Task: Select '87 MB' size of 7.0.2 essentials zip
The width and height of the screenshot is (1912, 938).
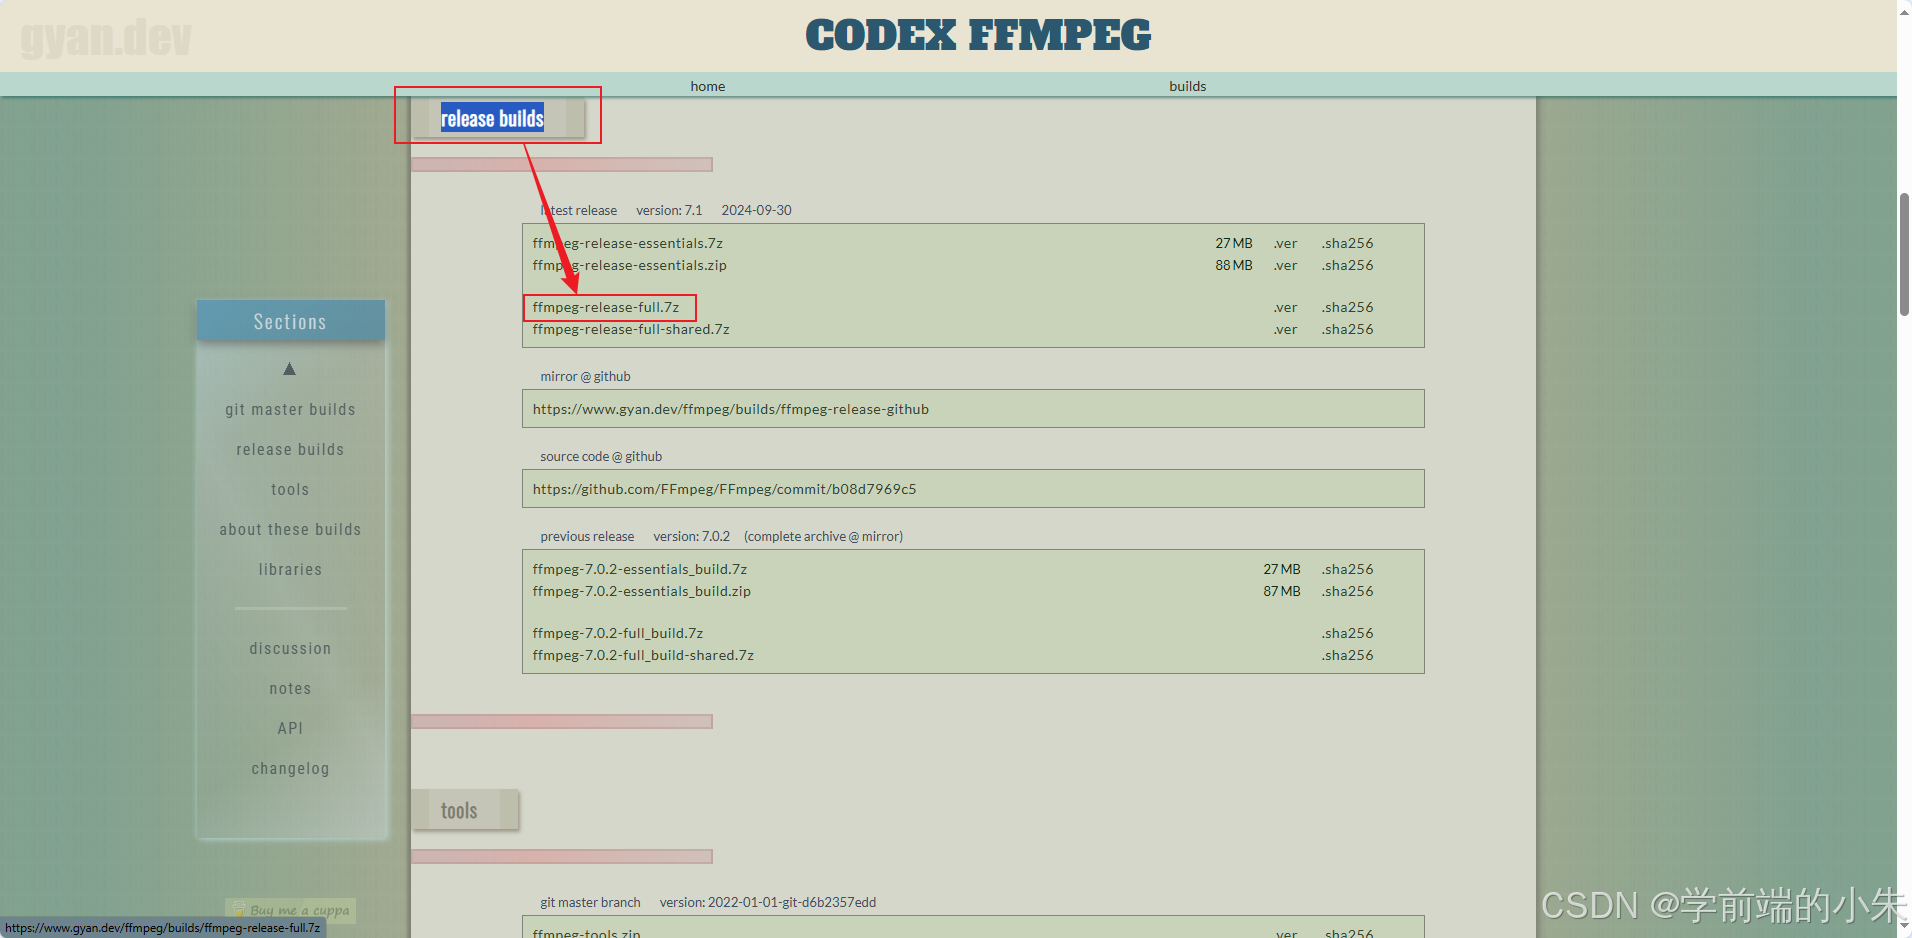Action: 1281,591
